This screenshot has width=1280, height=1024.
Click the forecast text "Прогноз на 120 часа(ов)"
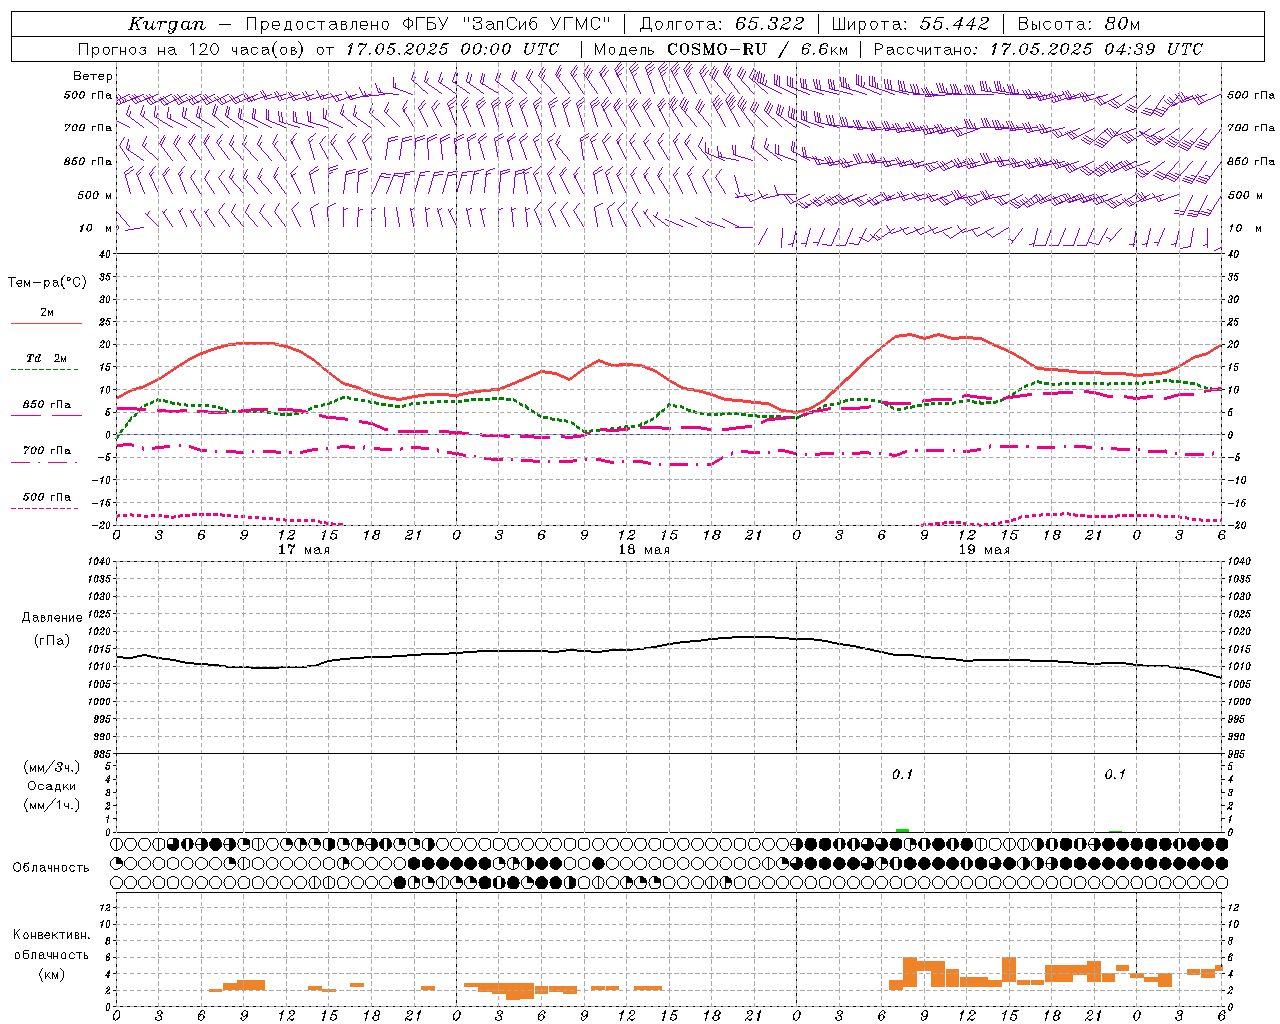tap(191, 49)
